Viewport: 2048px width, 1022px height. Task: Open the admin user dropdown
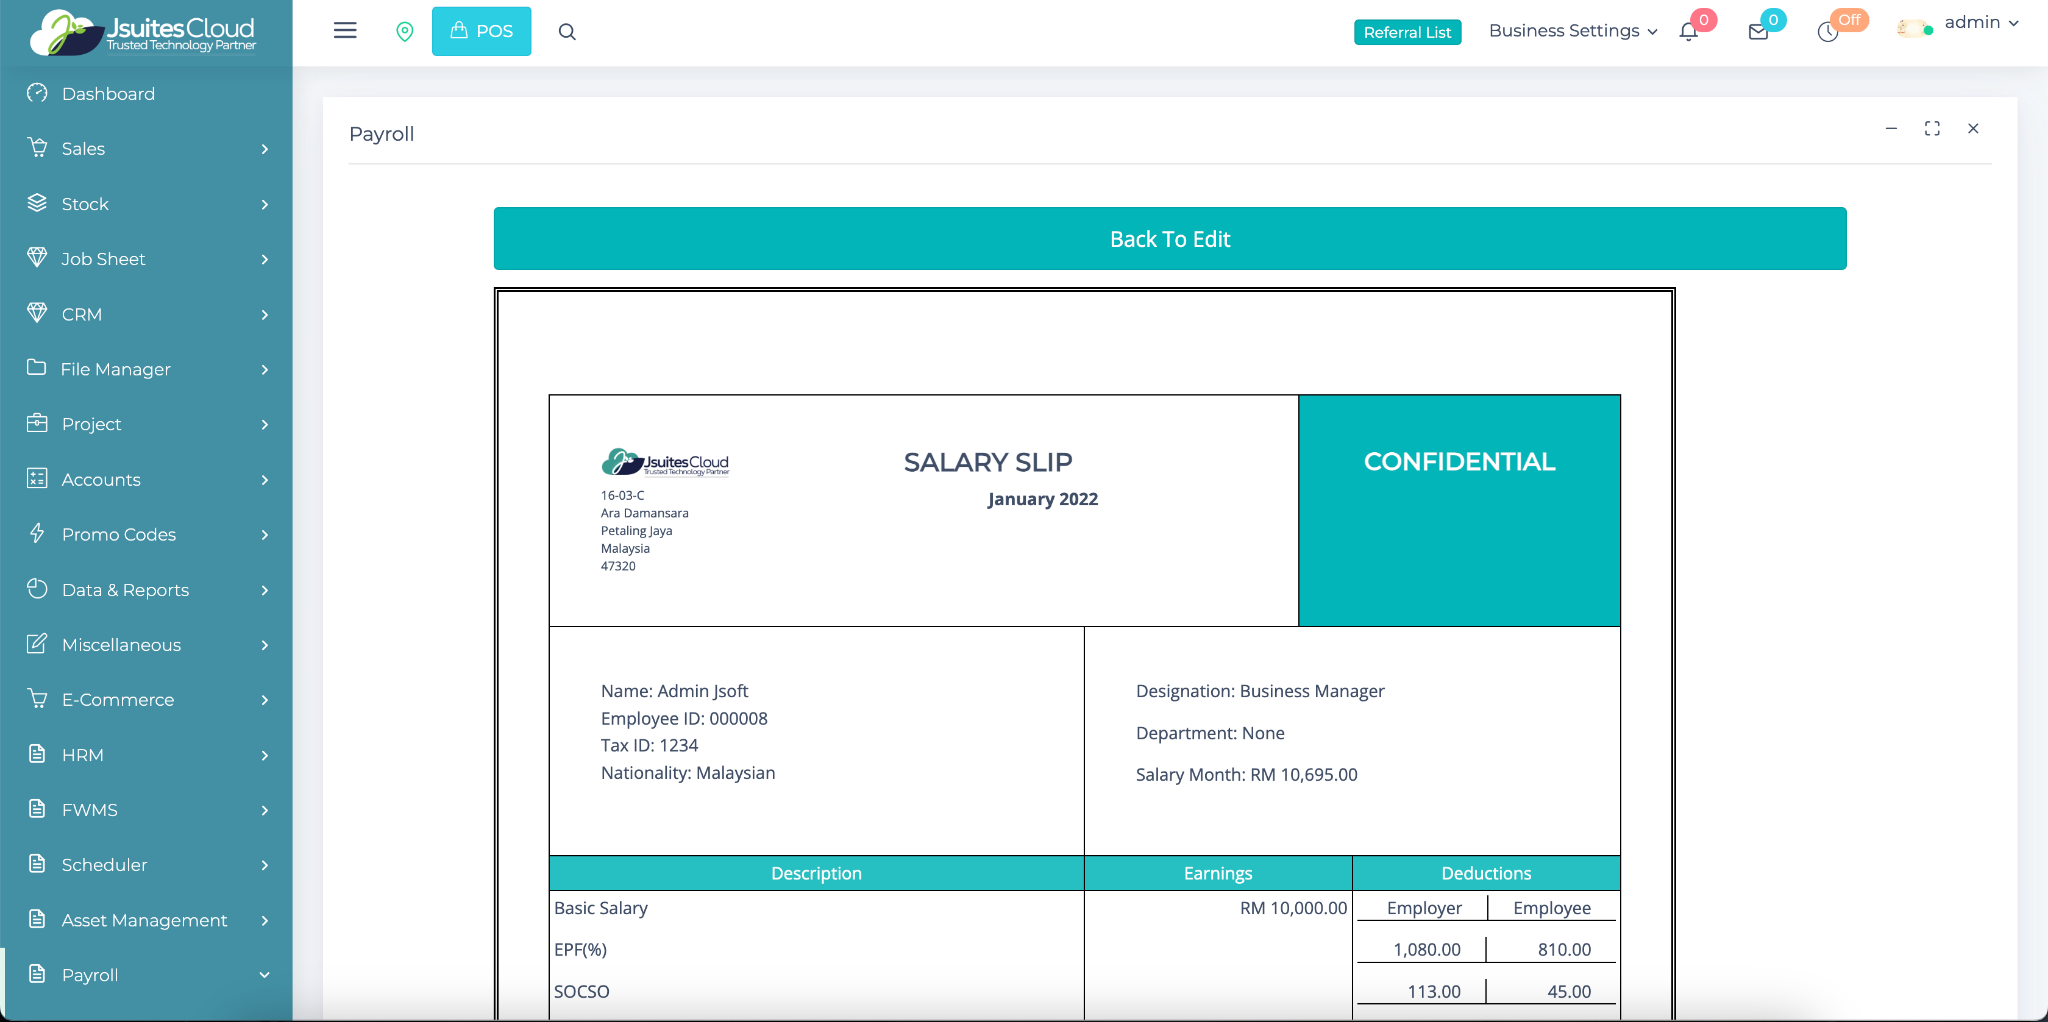click(x=1980, y=23)
